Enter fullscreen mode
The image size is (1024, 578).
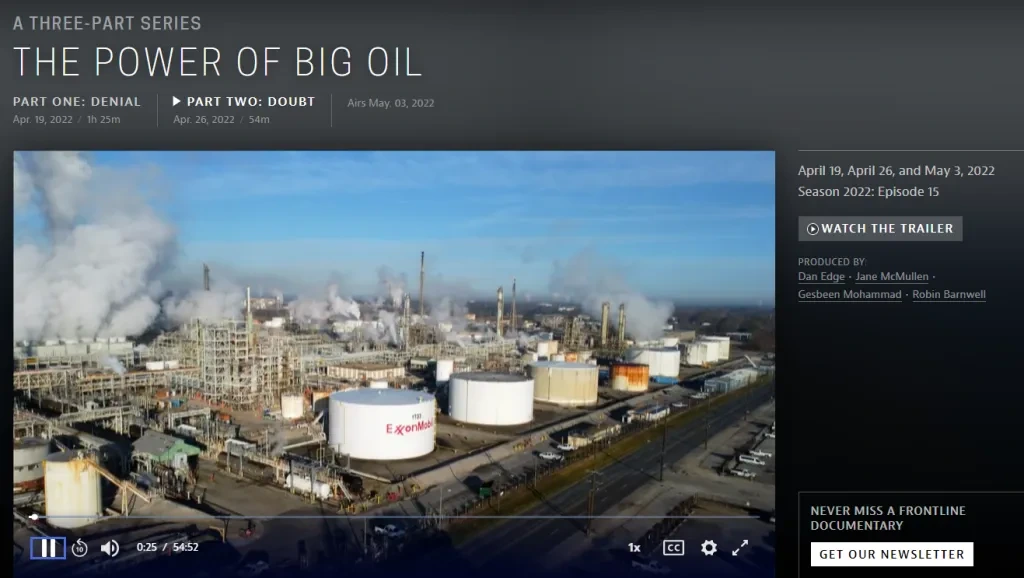(x=740, y=548)
